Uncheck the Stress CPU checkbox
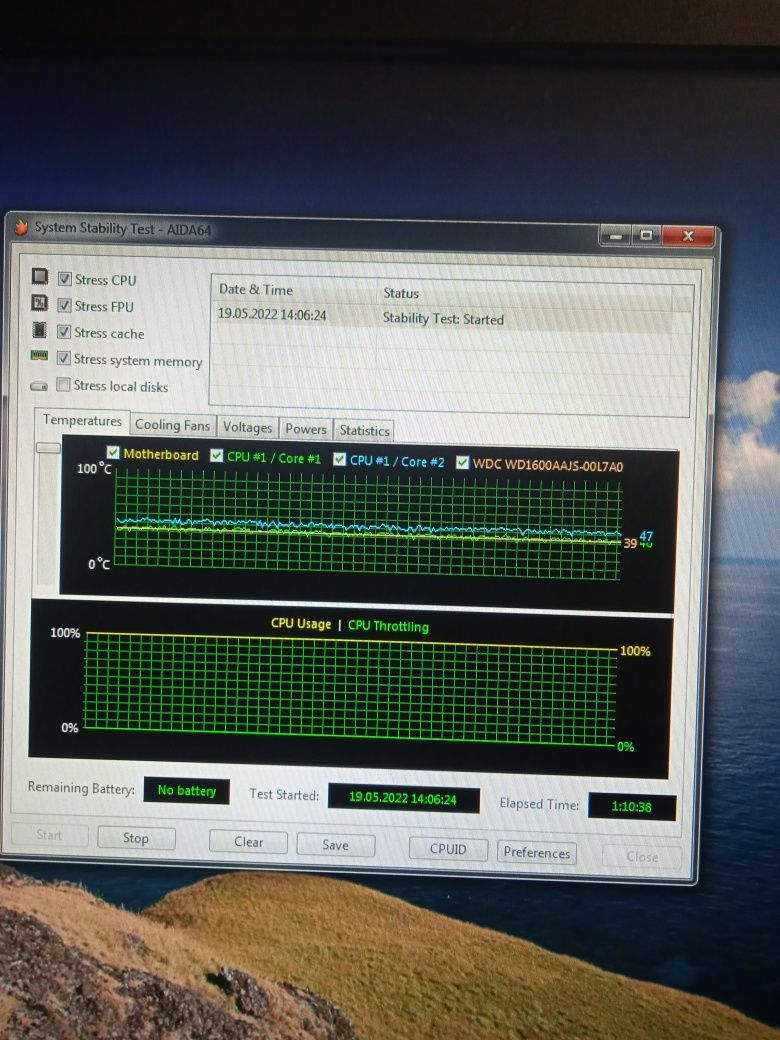The width and height of the screenshot is (780, 1040). pyautogui.click(x=64, y=279)
